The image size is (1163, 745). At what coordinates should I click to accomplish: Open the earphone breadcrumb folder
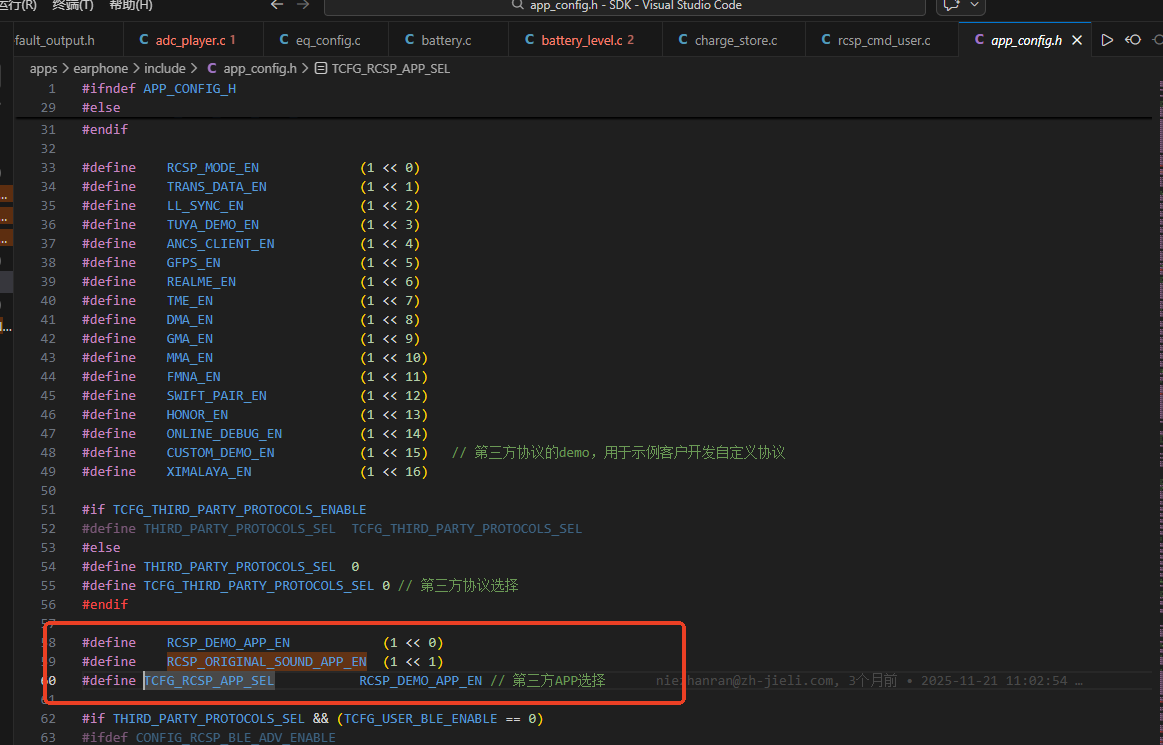pos(101,68)
